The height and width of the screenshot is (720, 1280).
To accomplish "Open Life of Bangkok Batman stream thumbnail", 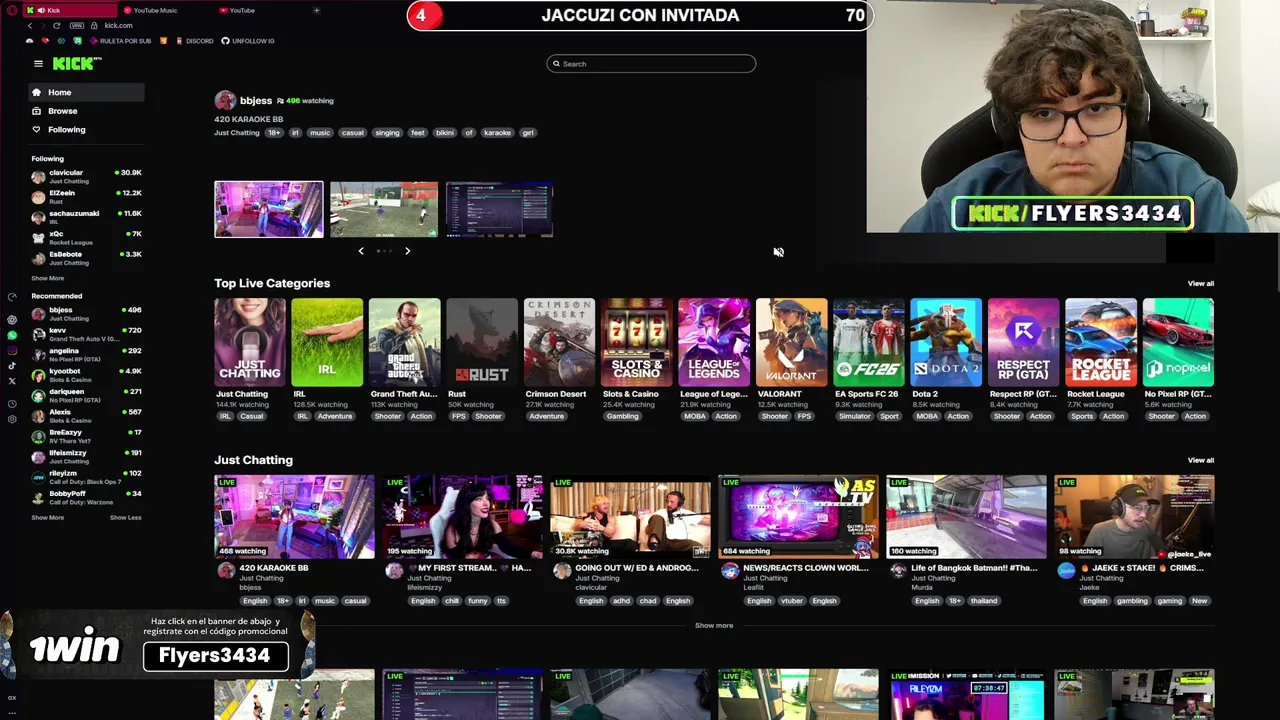I will pyautogui.click(x=966, y=517).
